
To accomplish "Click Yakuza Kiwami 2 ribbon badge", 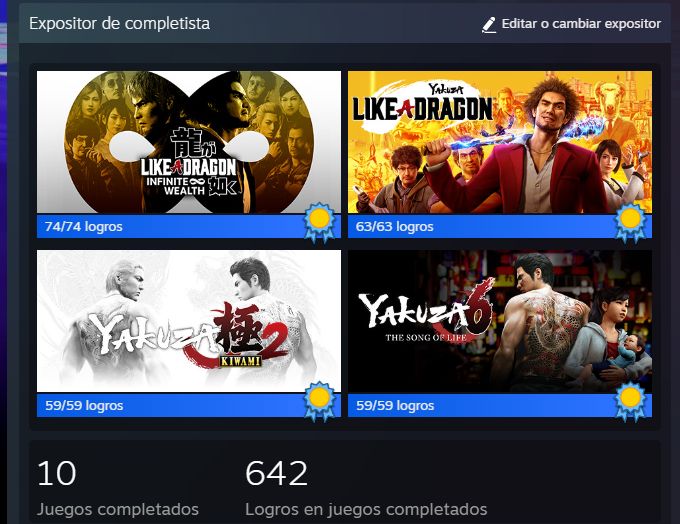I will click(320, 401).
